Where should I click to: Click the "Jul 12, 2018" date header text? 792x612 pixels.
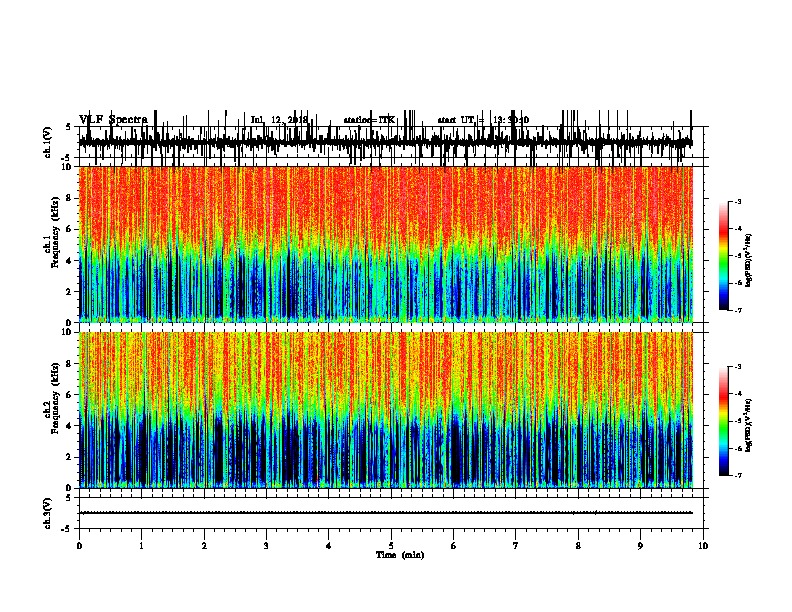click(279, 120)
